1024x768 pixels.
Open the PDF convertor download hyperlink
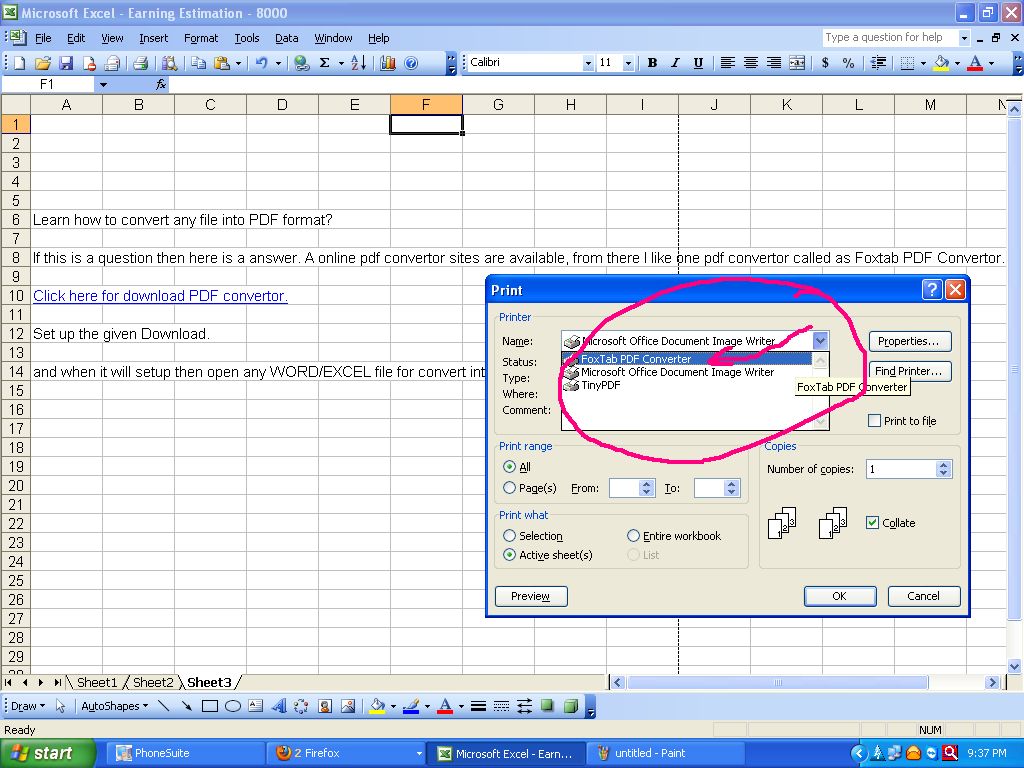160,296
